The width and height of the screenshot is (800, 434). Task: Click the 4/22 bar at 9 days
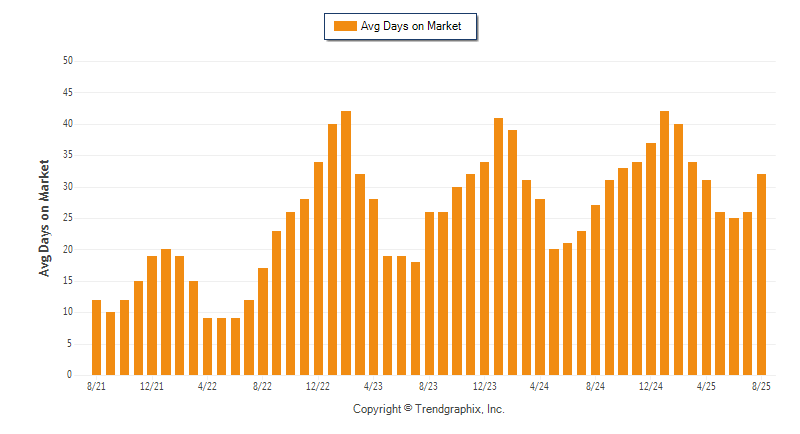click(207, 347)
